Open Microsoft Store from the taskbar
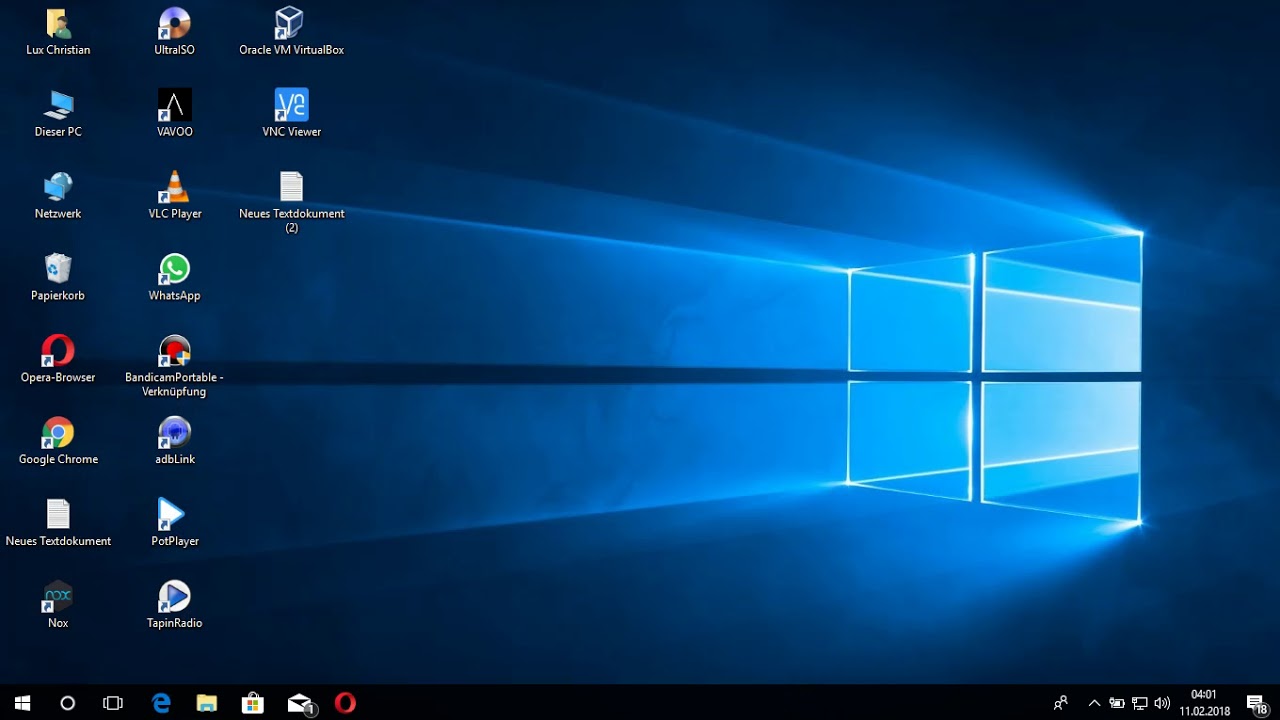1280x720 pixels. click(x=253, y=703)
